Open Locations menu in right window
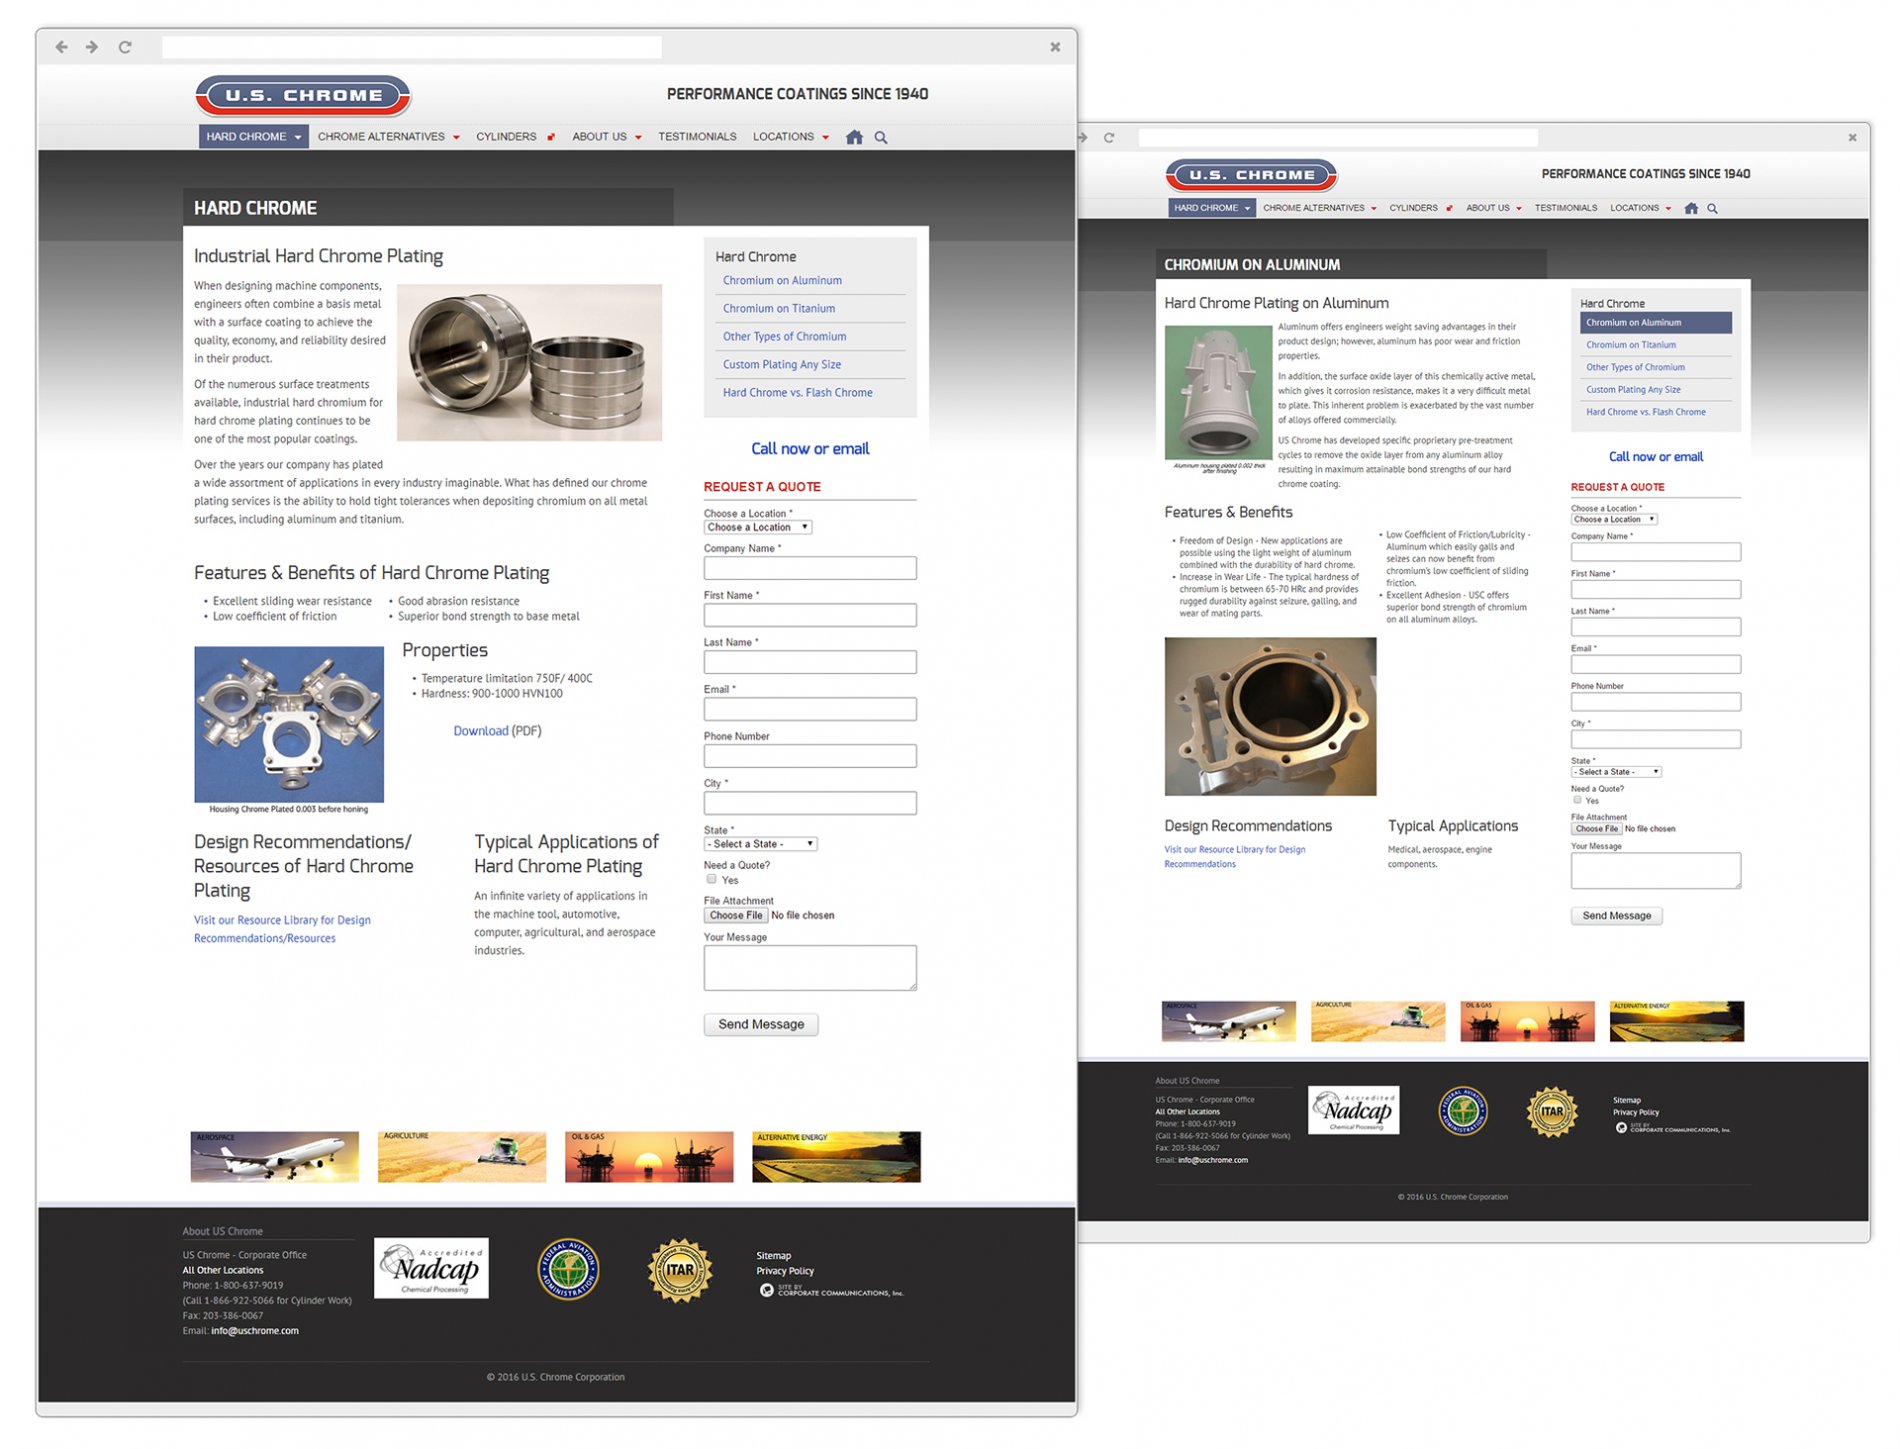The height and width of the screenshot is (1449, 1900). [x=1640, y=208]
